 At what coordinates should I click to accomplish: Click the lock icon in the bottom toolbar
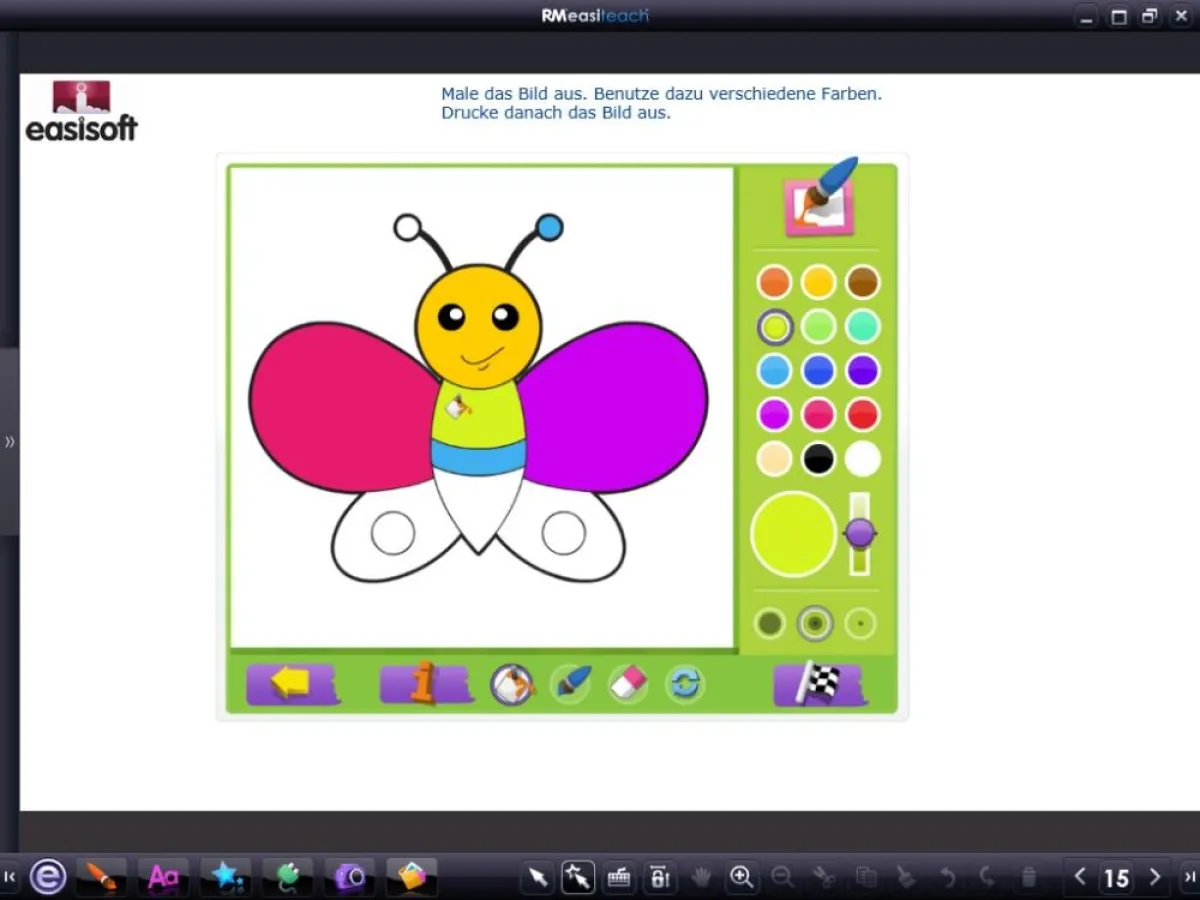[x=660, y=877]
